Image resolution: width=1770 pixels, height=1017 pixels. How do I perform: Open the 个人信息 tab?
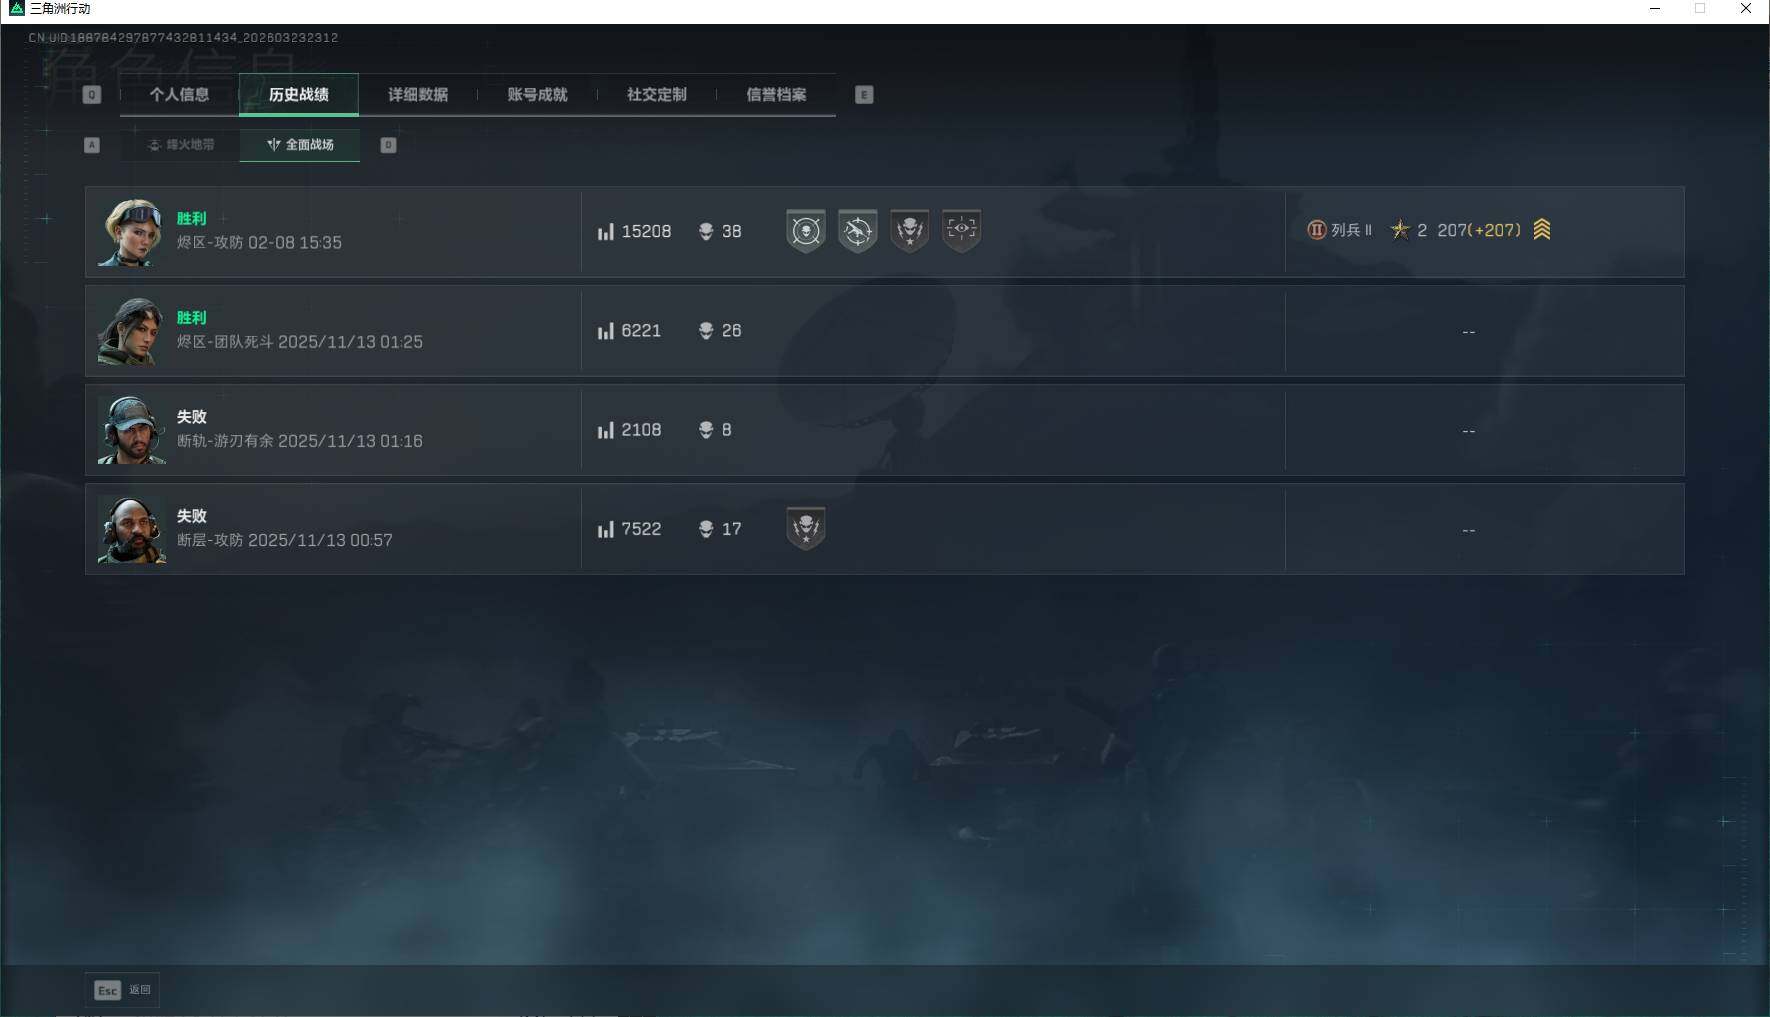tap(180, 95)
